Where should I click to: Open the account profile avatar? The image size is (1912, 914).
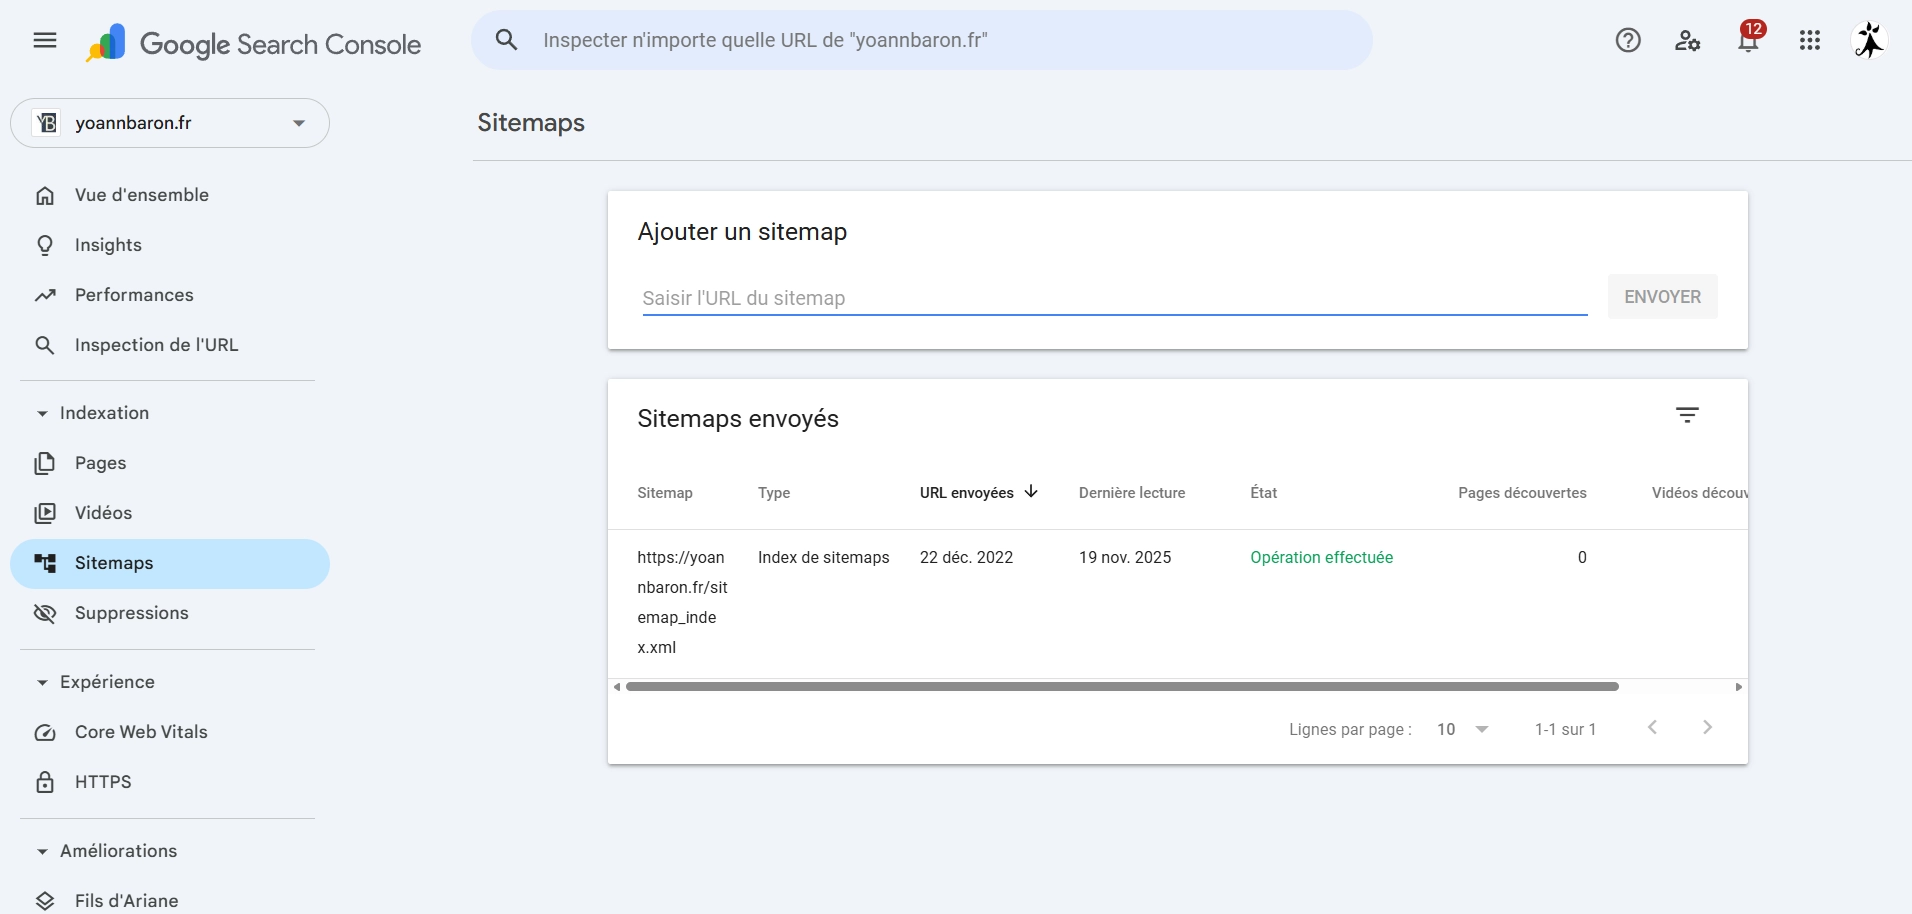(1870, 40)
